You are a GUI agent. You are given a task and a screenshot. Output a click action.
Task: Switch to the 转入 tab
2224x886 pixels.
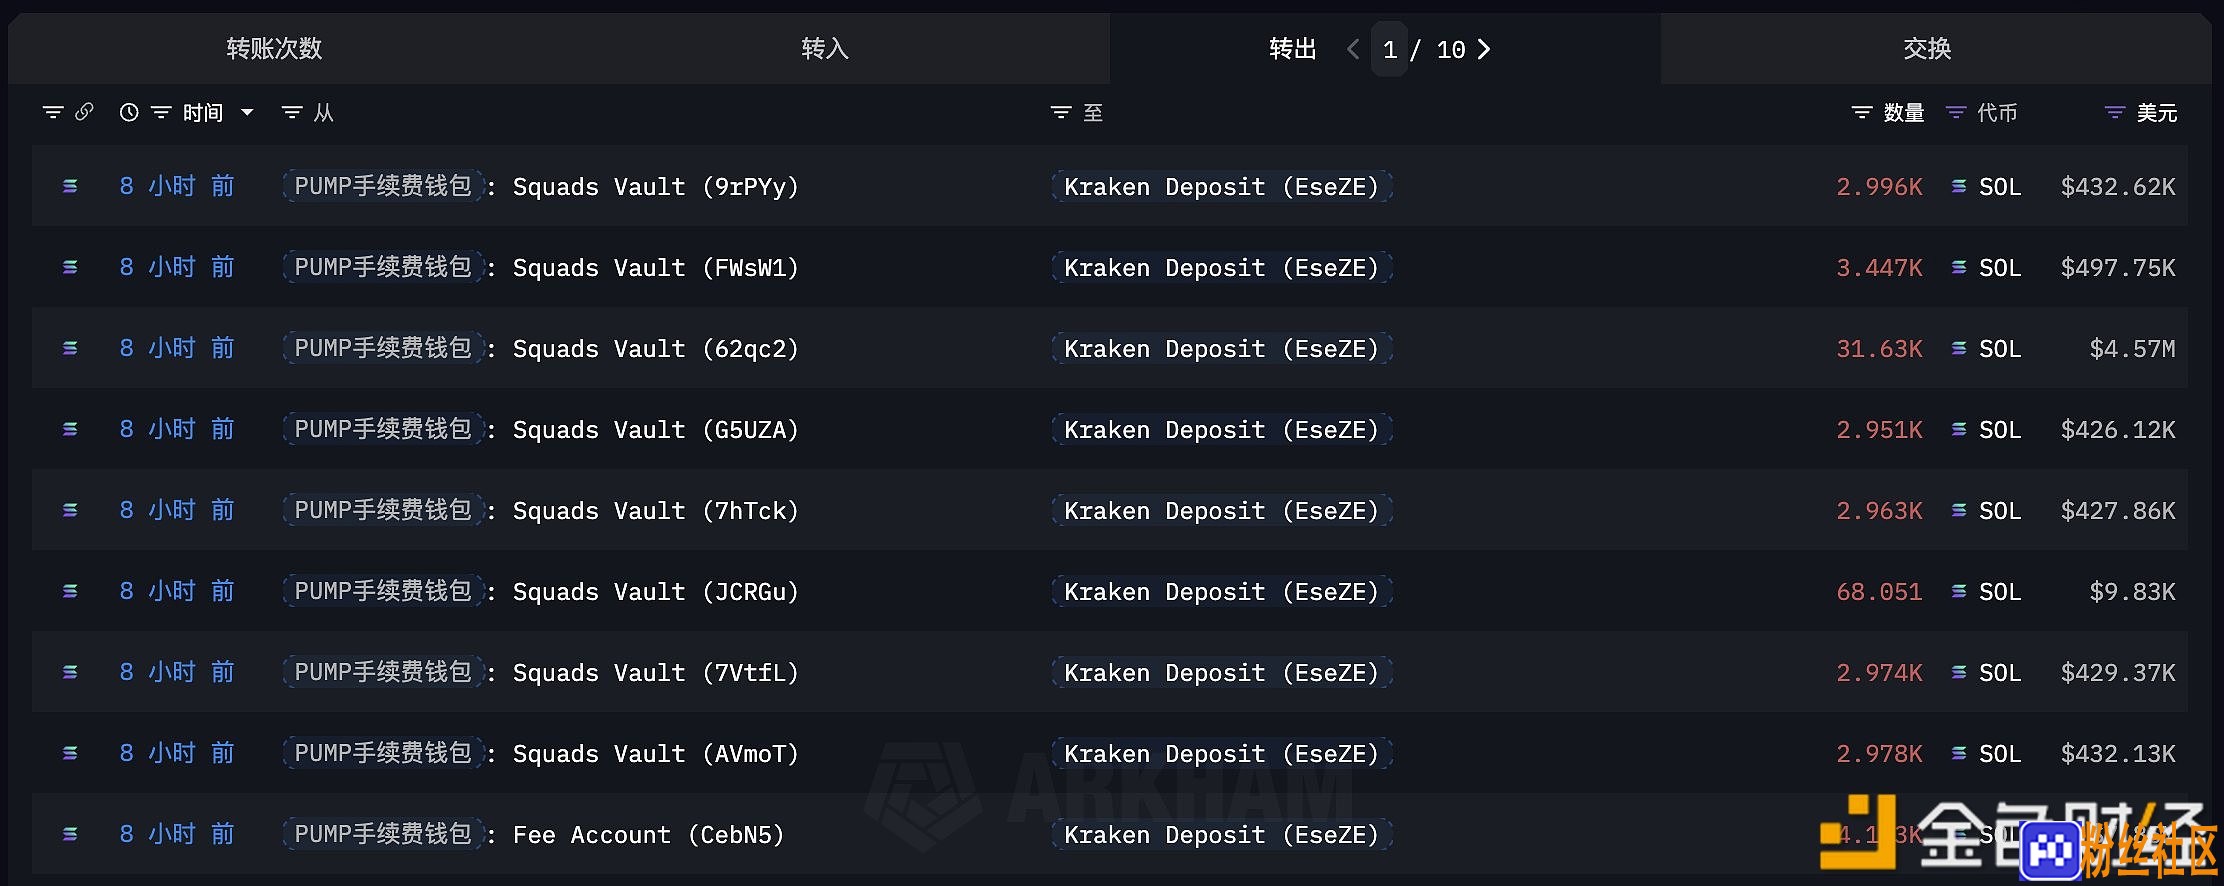click(825, 48)
